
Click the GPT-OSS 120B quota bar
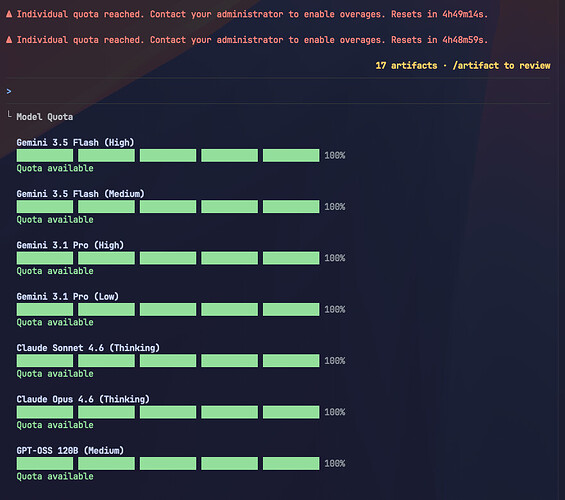coord(168,464)
